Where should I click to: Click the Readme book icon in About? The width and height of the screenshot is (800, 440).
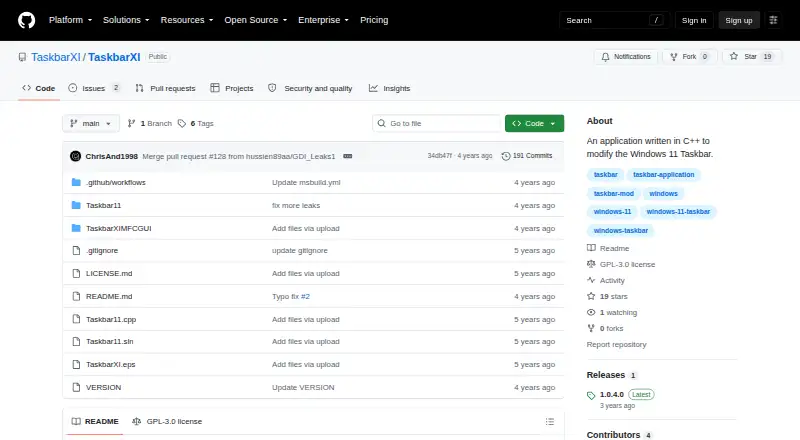(591, 248)
